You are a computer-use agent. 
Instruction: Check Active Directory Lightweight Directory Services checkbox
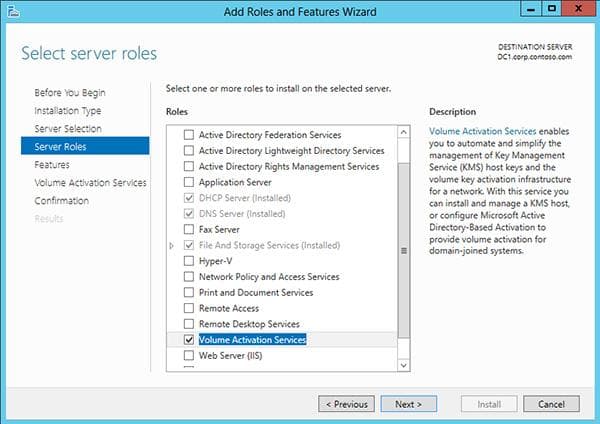[x=189, y=150]
